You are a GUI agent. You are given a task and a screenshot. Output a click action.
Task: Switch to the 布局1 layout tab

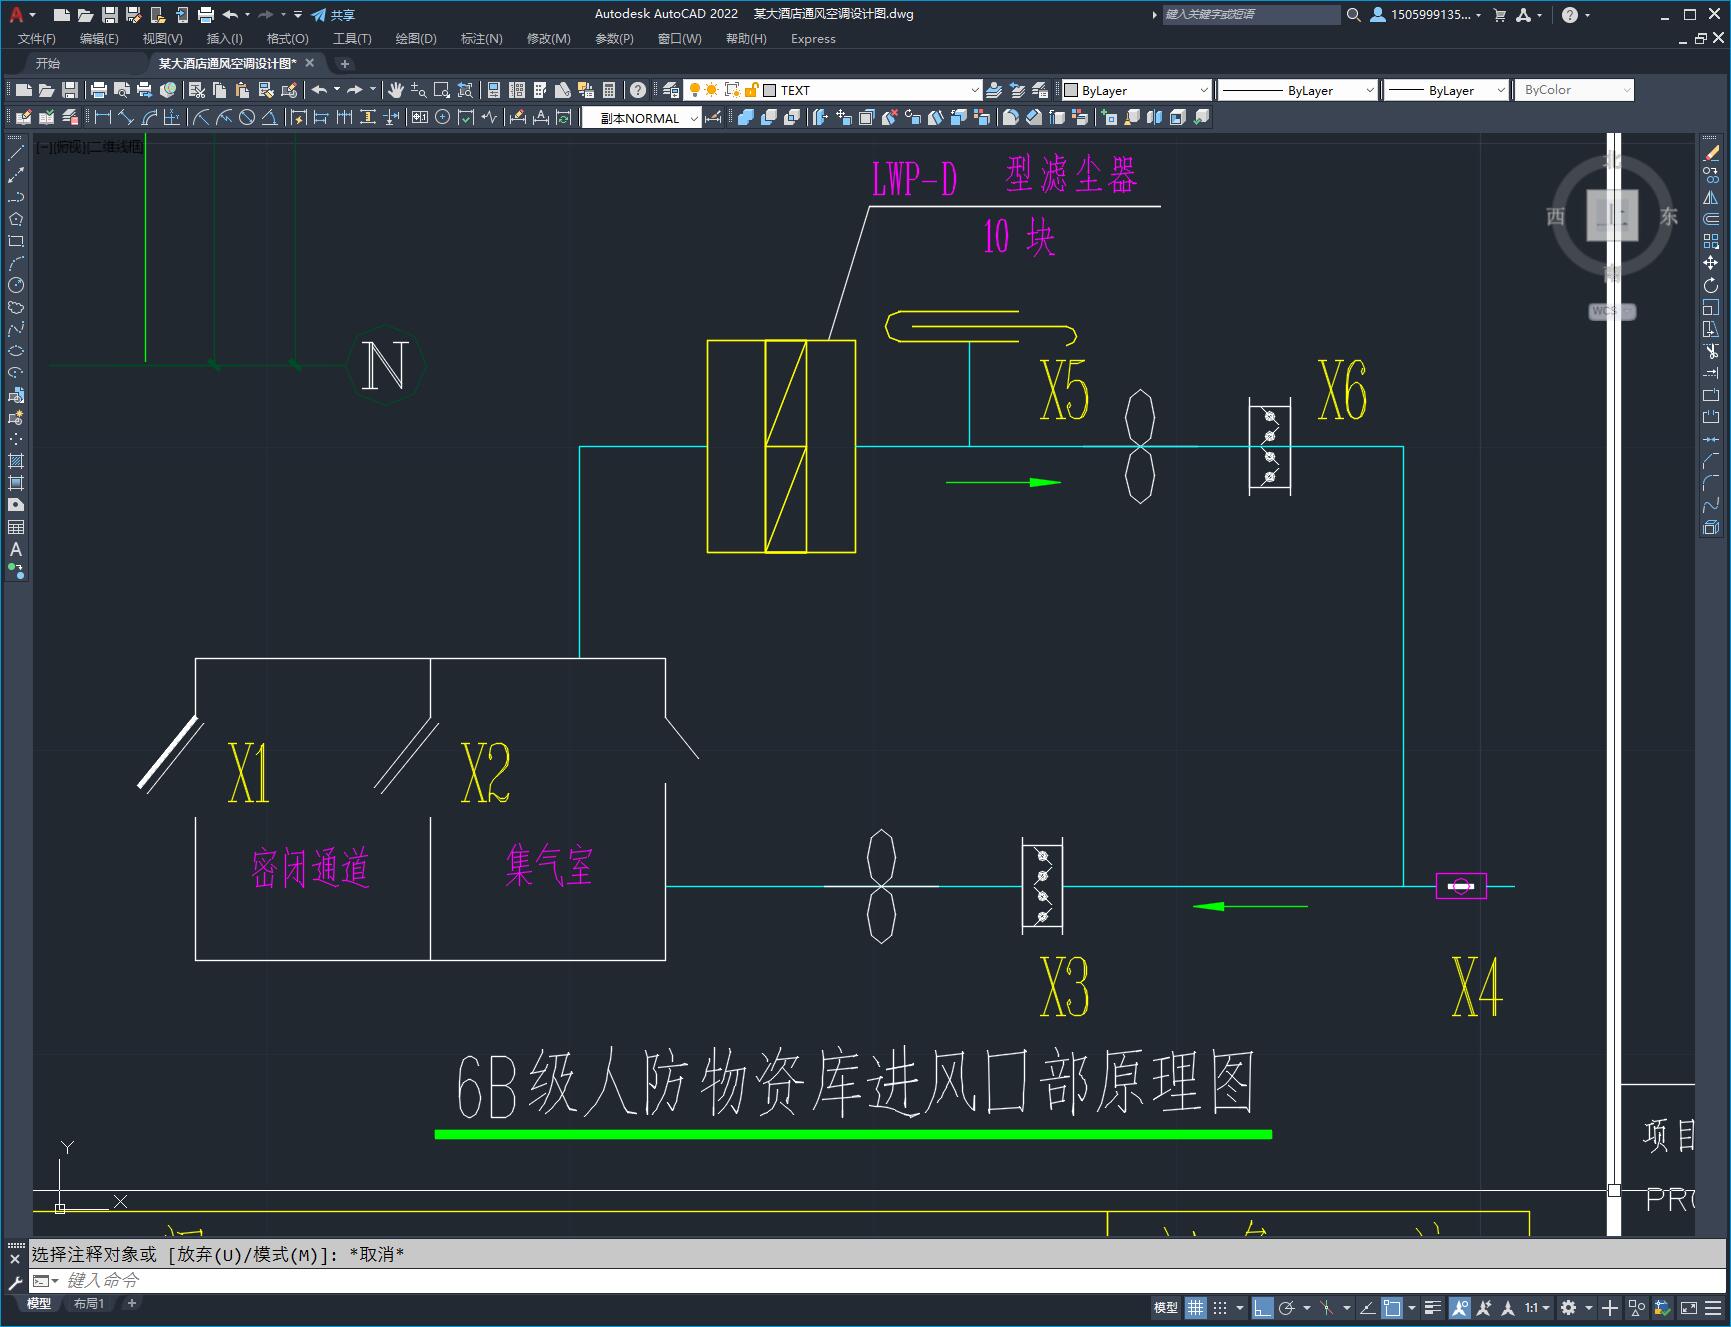(89, 1303)
